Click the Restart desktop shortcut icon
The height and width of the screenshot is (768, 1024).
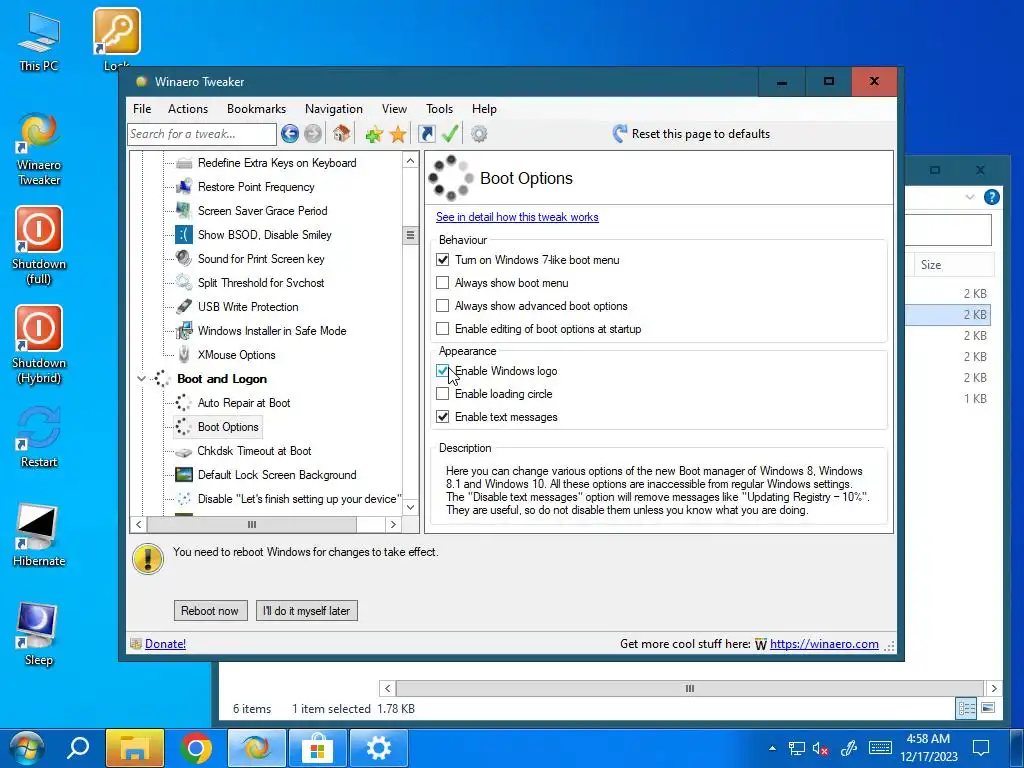pos(39,436)
